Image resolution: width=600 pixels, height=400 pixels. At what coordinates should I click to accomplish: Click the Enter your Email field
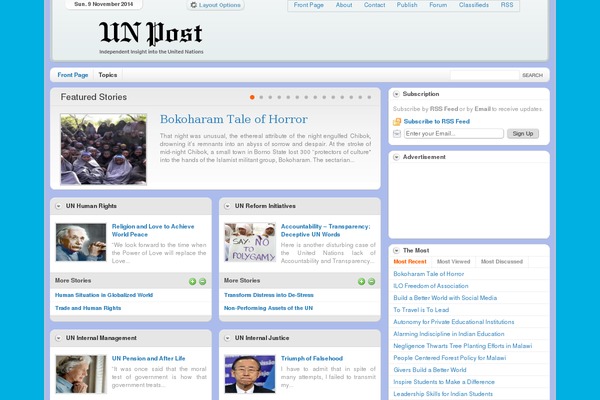point(453,134)
